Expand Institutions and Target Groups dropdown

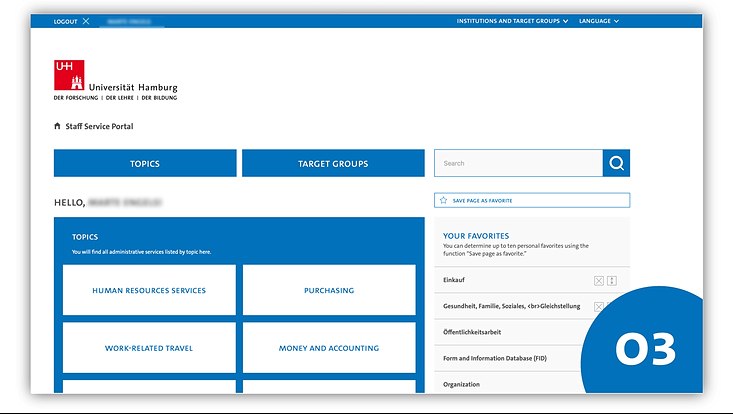(512, 21)
